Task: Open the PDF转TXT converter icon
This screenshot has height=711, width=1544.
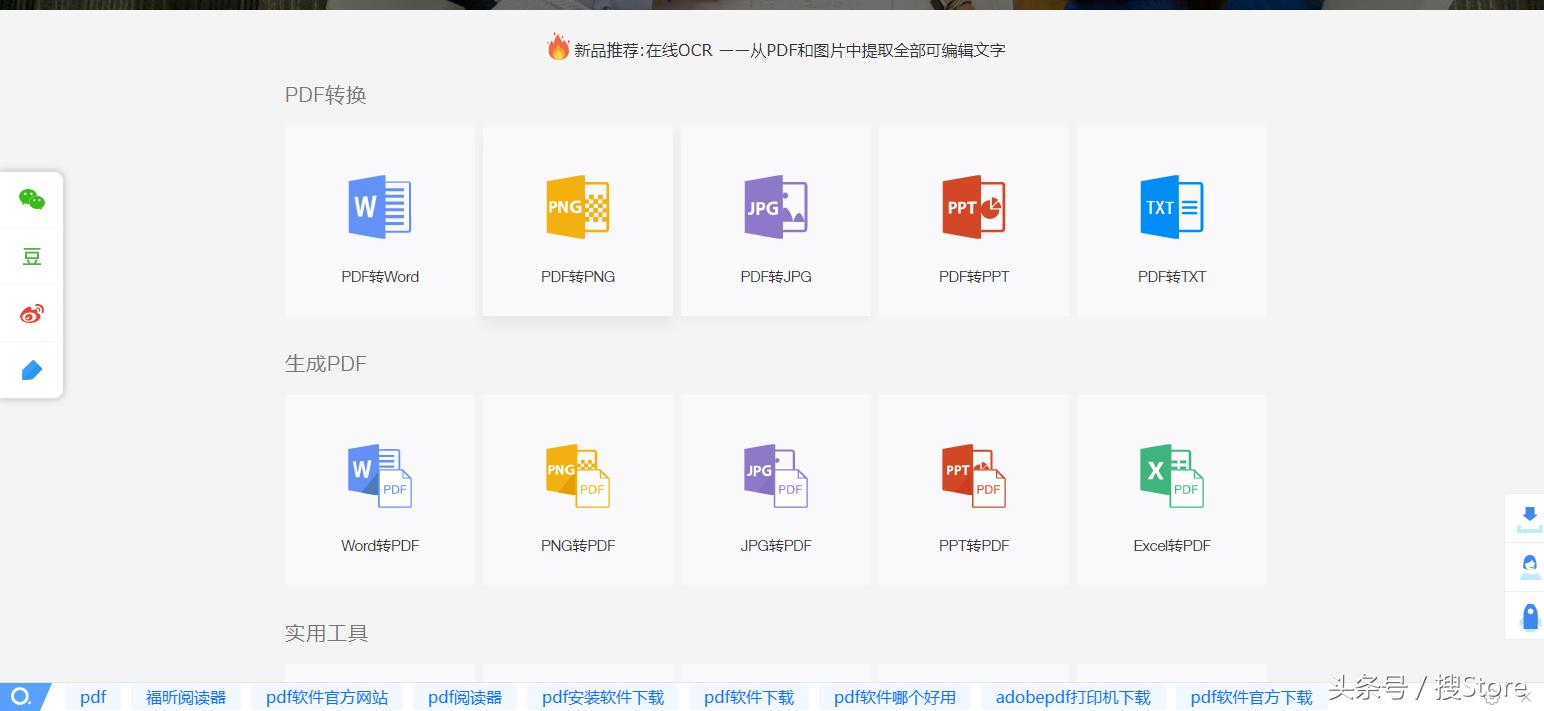Action: pos(1171,207)
